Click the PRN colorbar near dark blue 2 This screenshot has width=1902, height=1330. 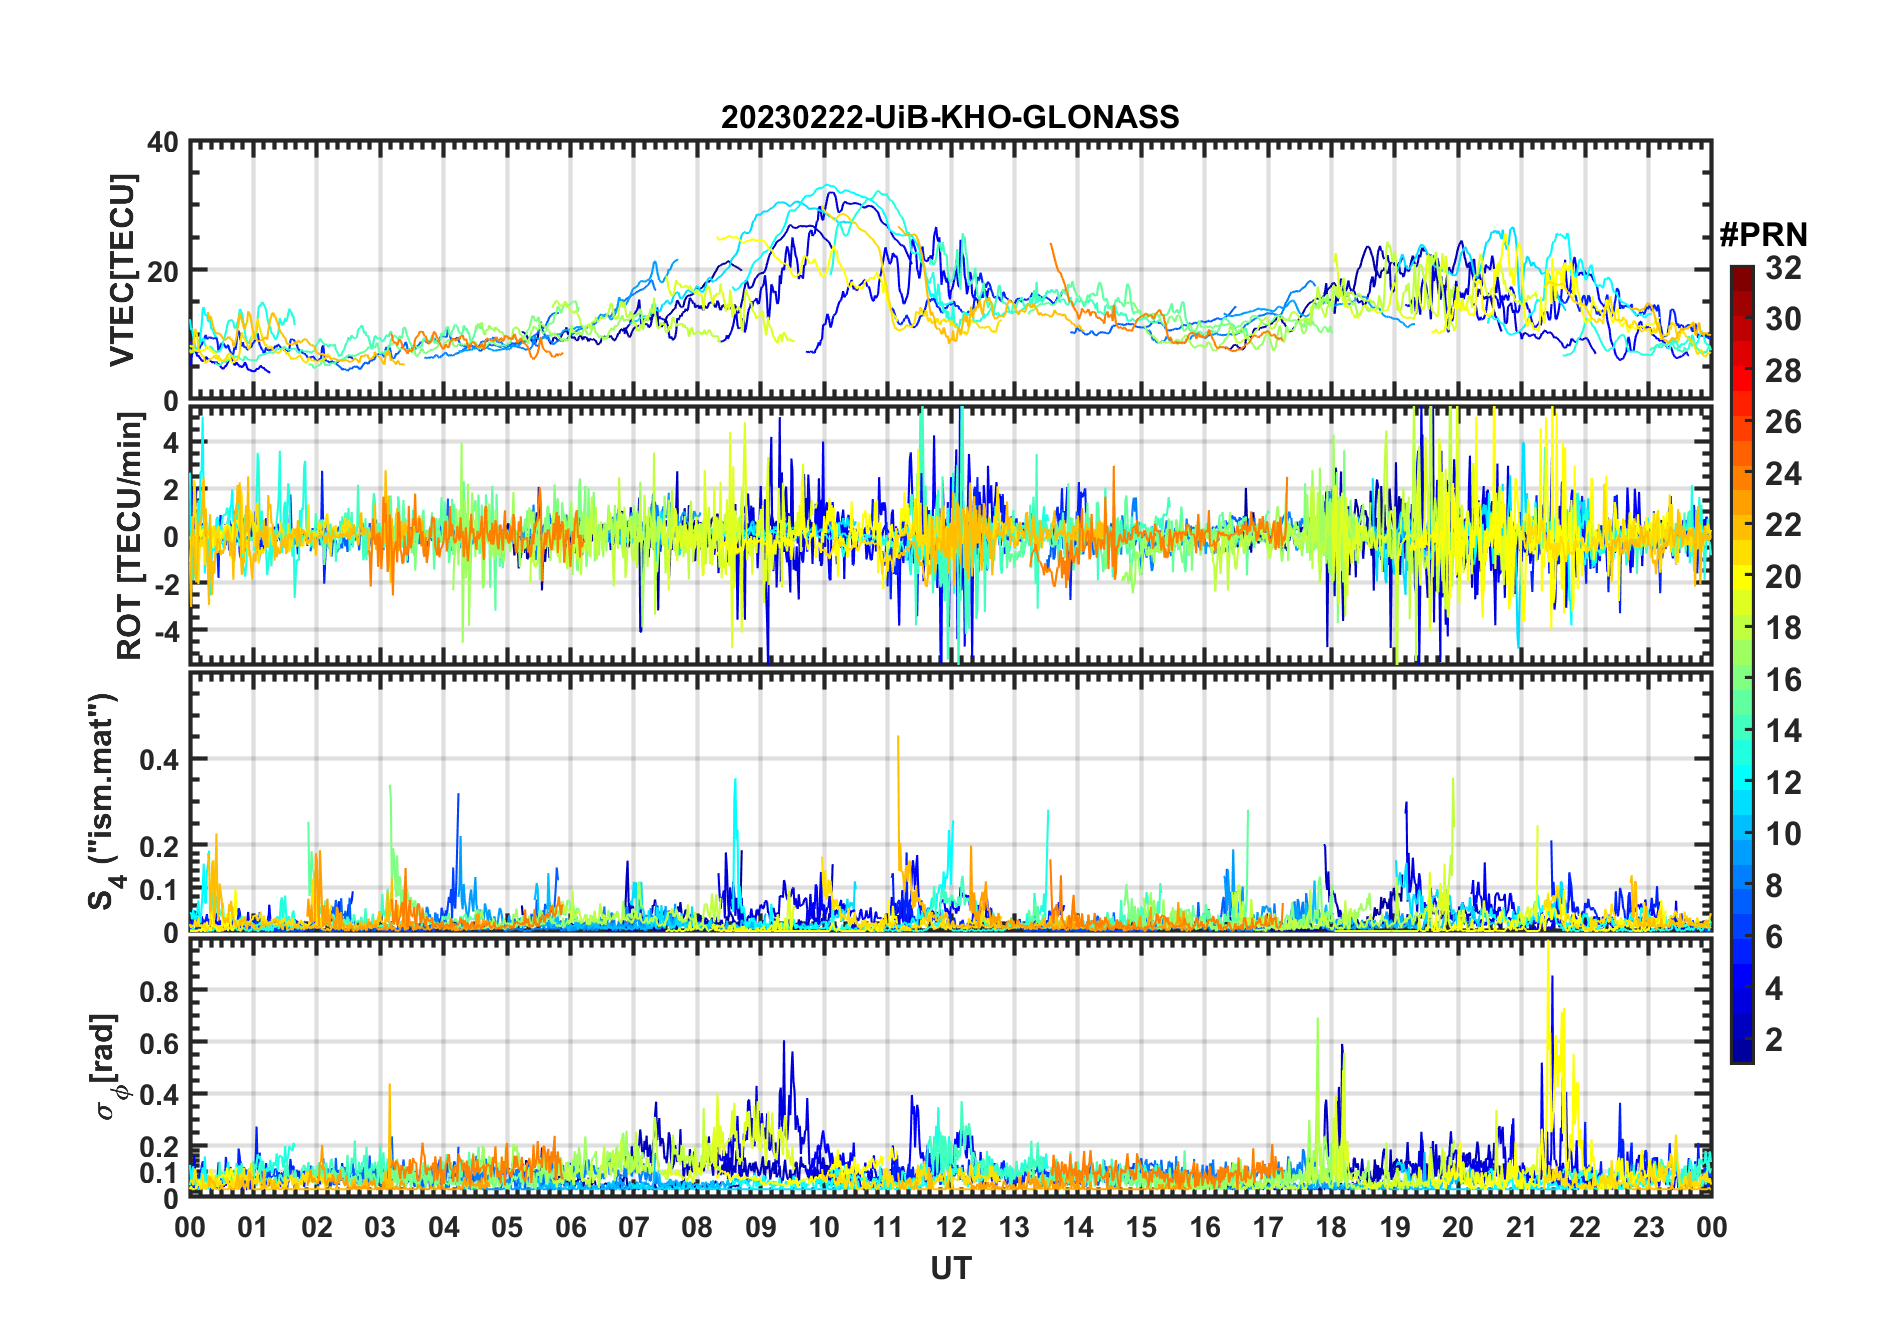[1742, 1040]
